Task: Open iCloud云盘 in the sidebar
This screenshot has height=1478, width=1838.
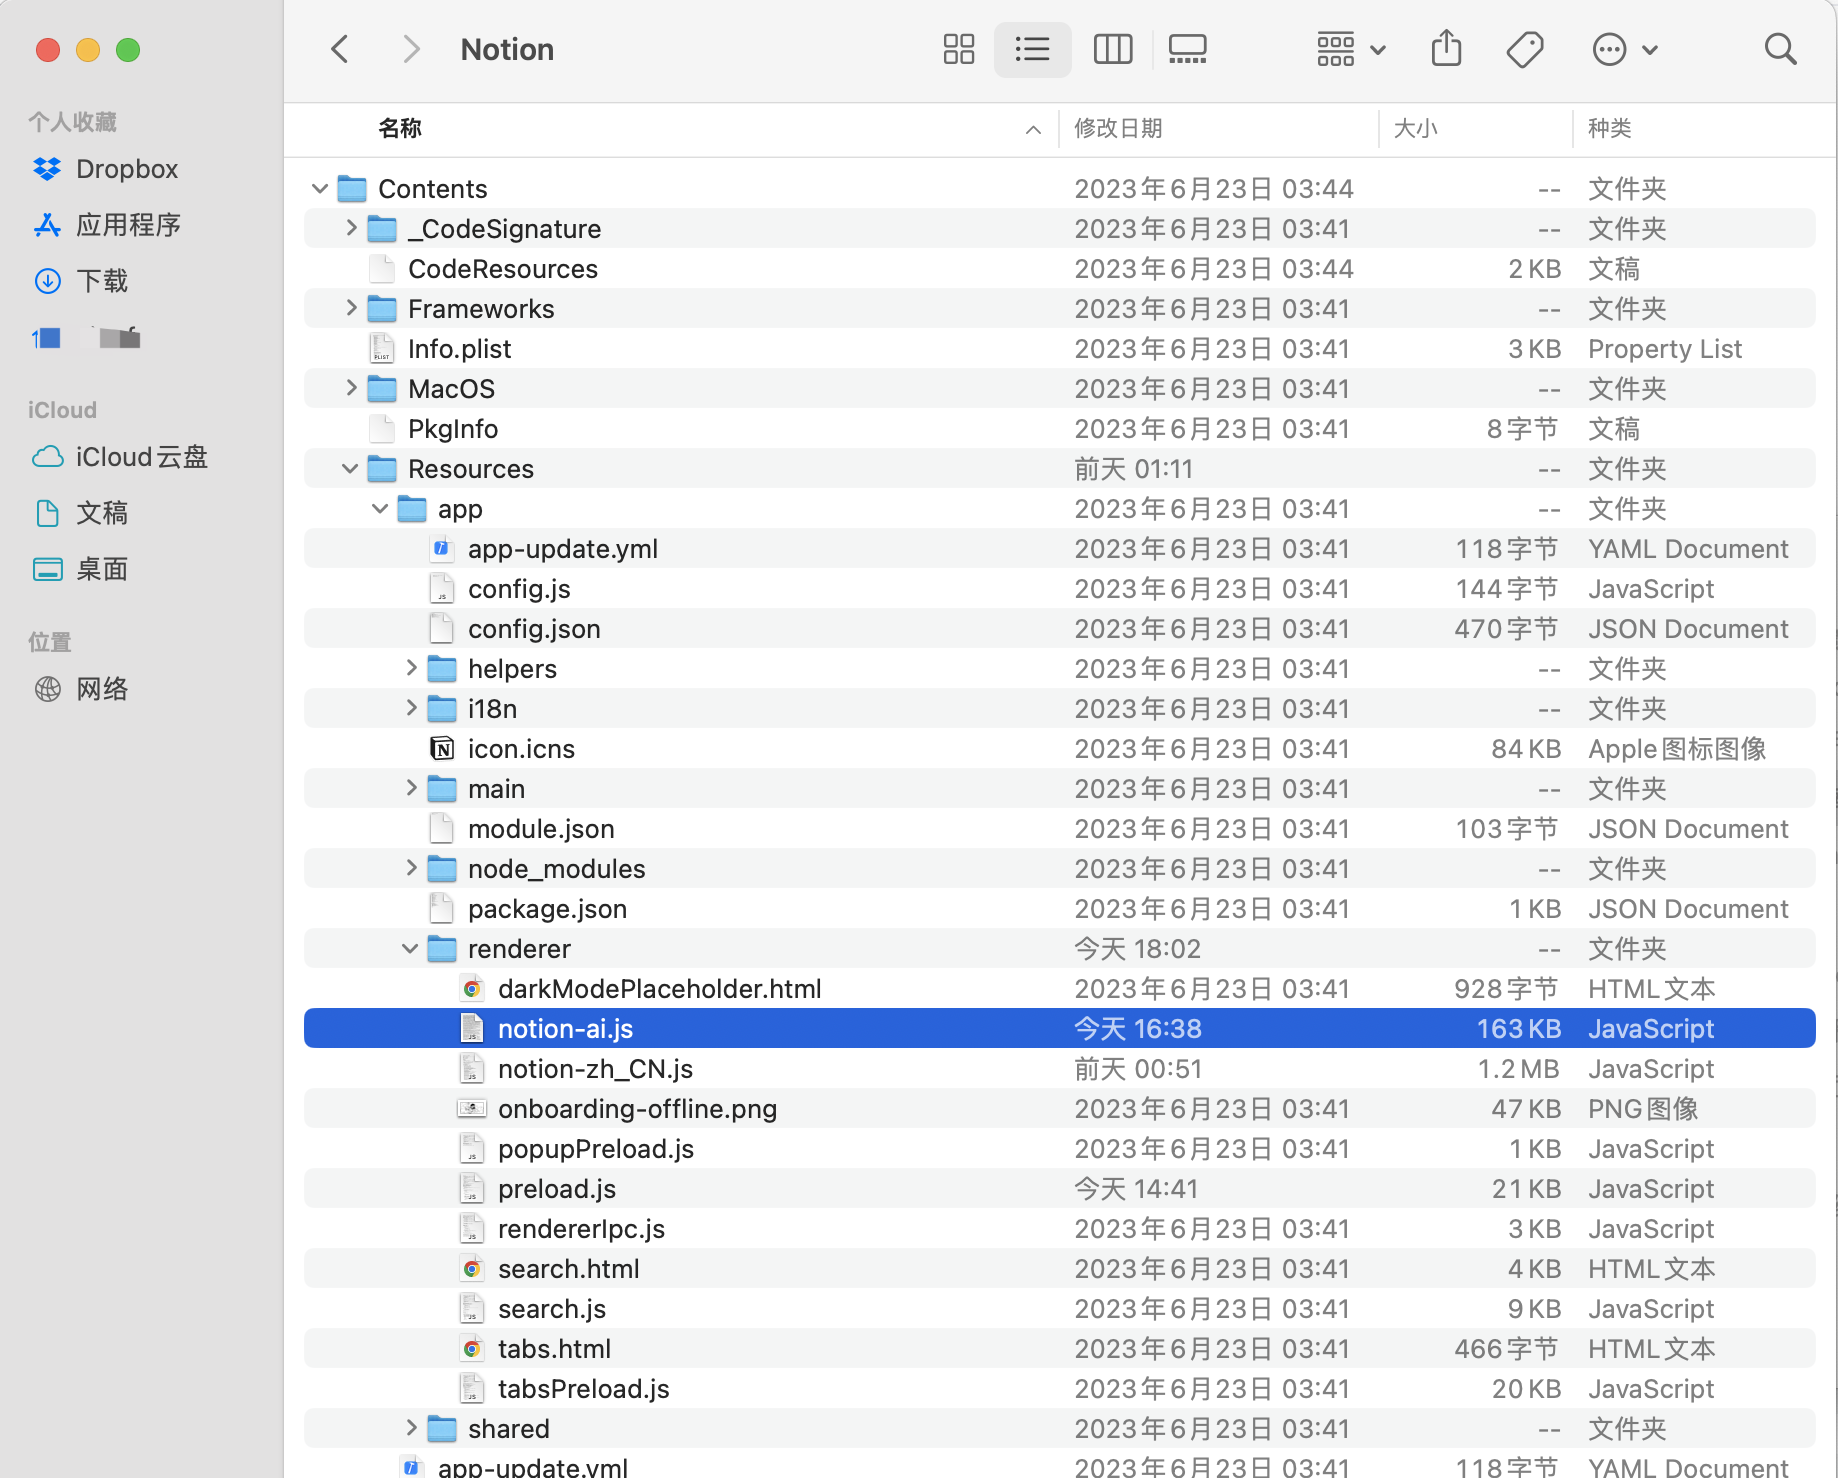Action: coord(120,457)
